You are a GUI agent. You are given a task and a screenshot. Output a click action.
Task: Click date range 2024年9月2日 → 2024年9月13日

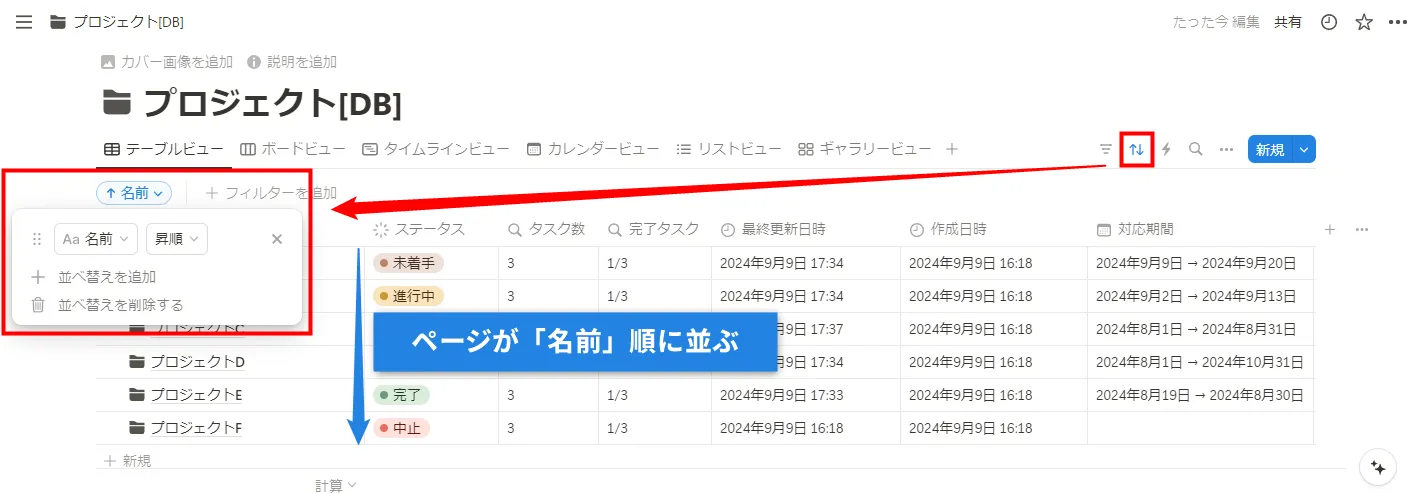1196,296
